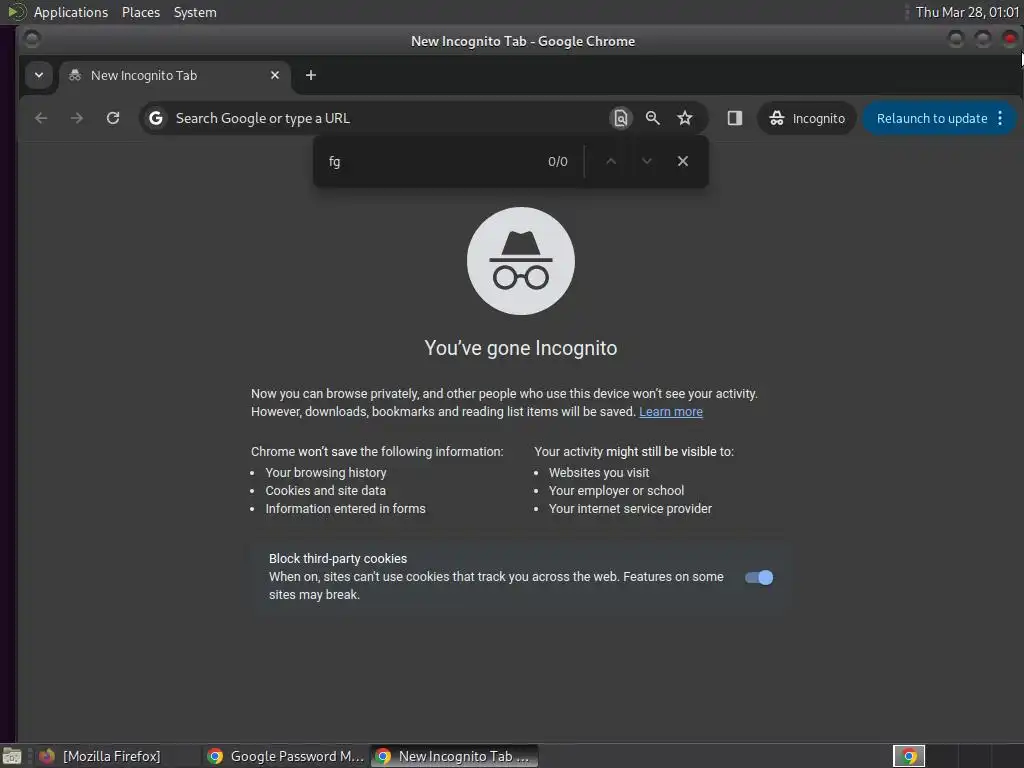1024x768 pixels.
Task: Close the find bar
Action: pyautogui.click(x=682, y=161)
